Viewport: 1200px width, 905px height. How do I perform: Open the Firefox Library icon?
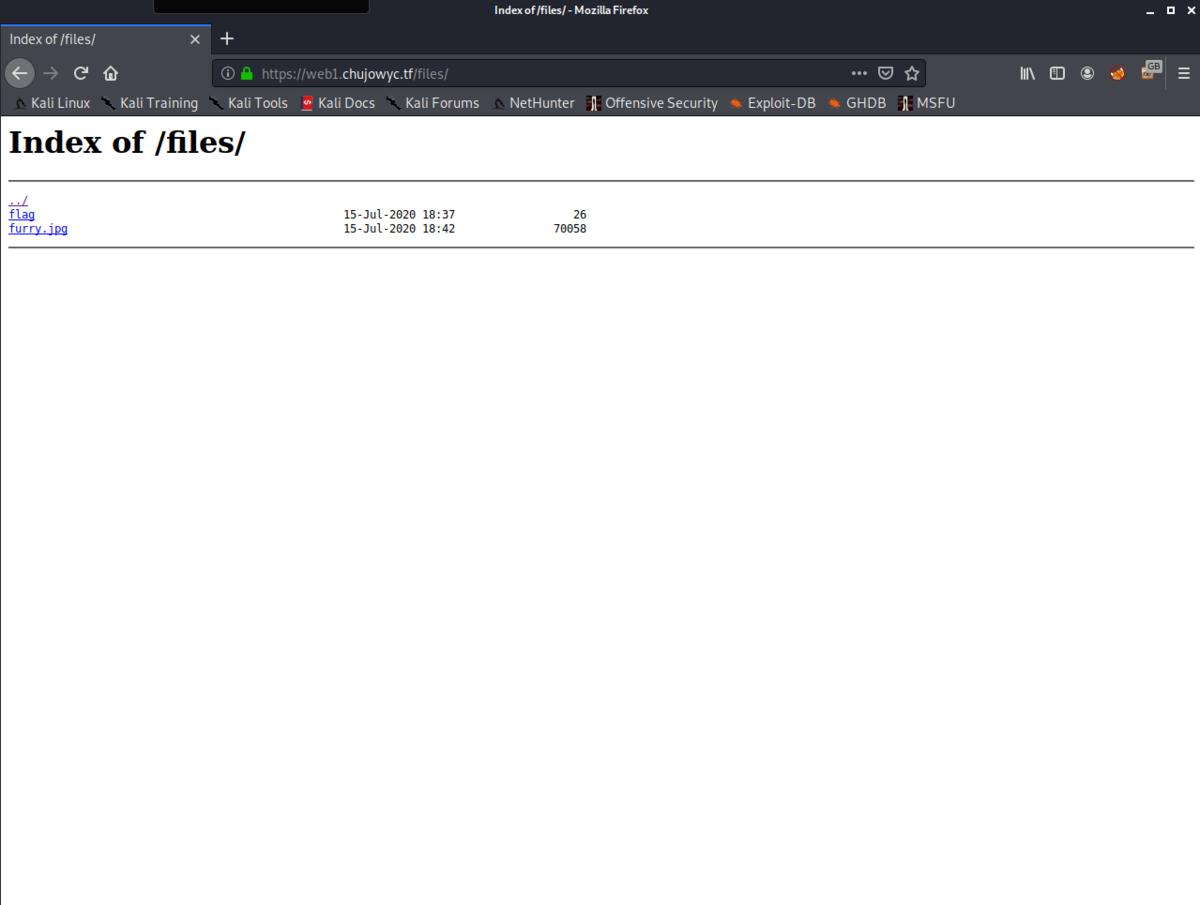(x=1027, y=72)
